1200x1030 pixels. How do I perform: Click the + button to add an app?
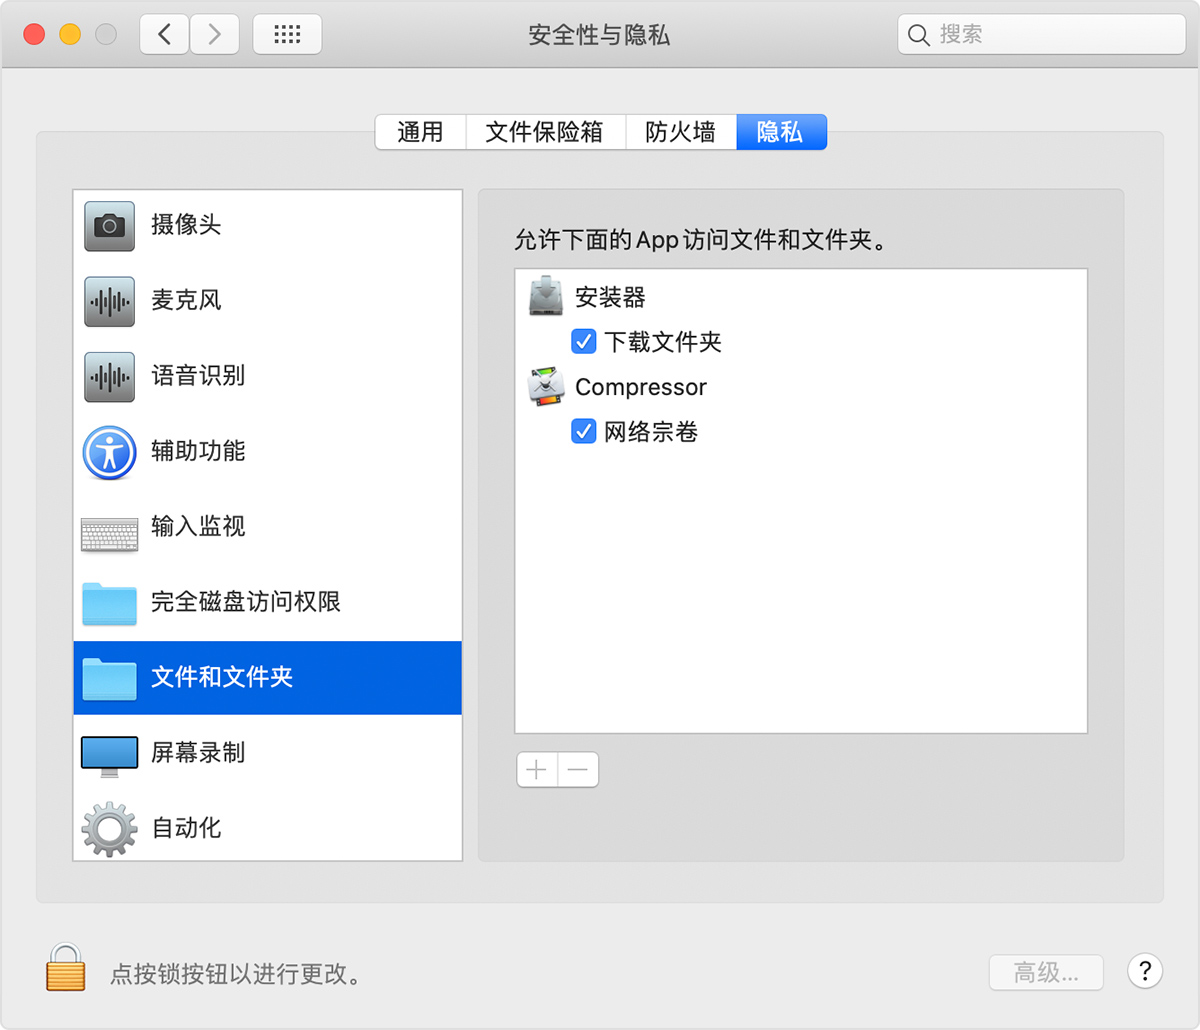pos(536,769)
